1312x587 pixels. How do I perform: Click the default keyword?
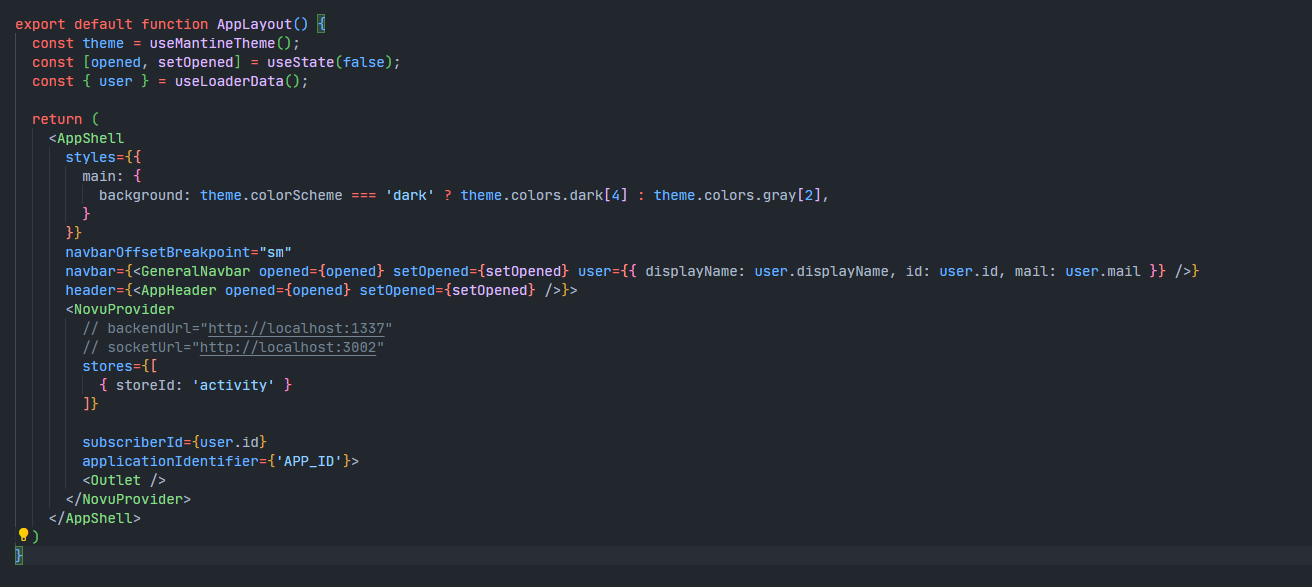pyautogui.click(x=103, y=24)
